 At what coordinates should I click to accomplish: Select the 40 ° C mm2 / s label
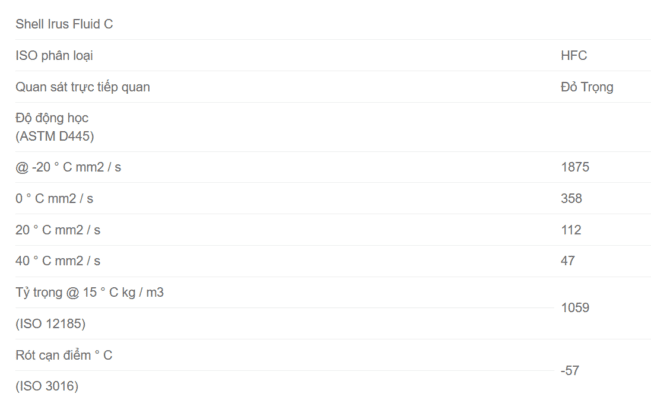pyautogui.click(x=58, y=261)
